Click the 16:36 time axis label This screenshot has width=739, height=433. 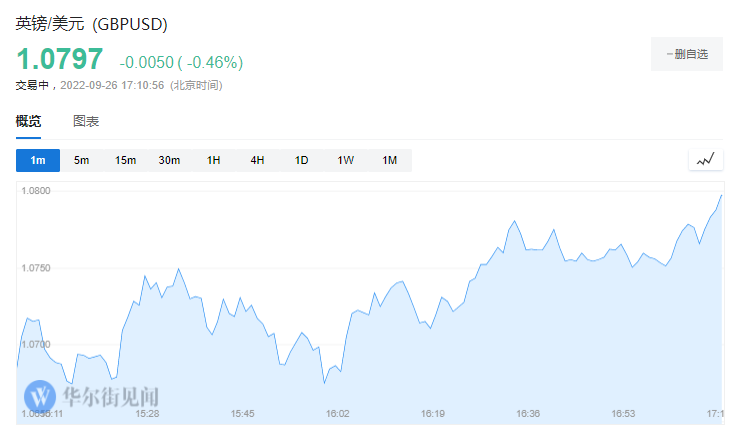[528, 413]
